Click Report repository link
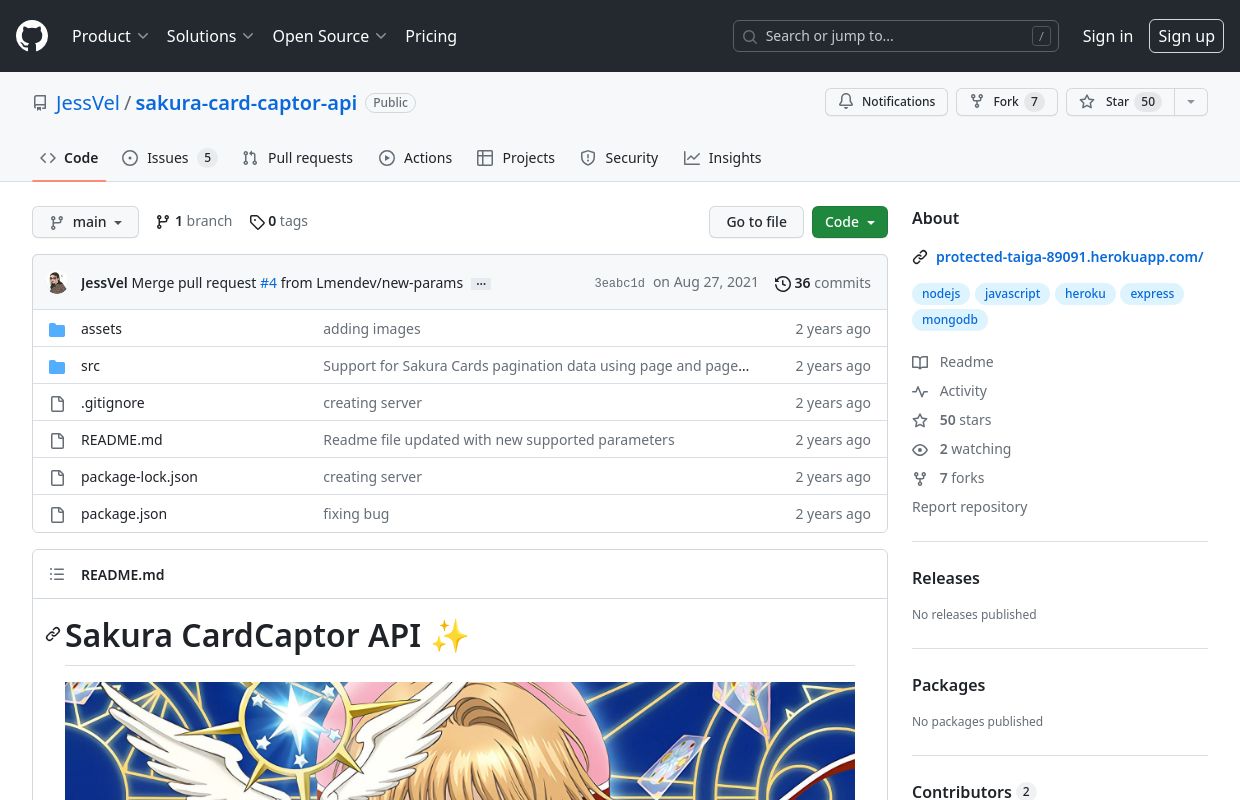The image size is (1240, 800). click(x=970, y=507)
